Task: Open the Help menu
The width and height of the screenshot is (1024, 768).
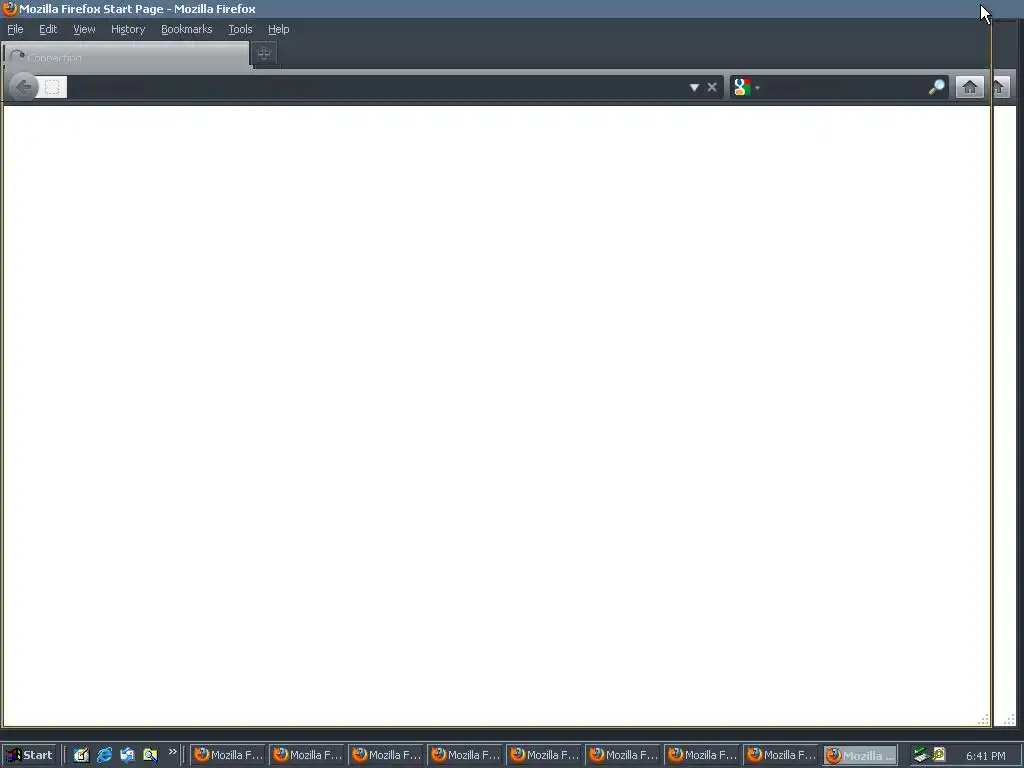Action: [x=278, y=29]
